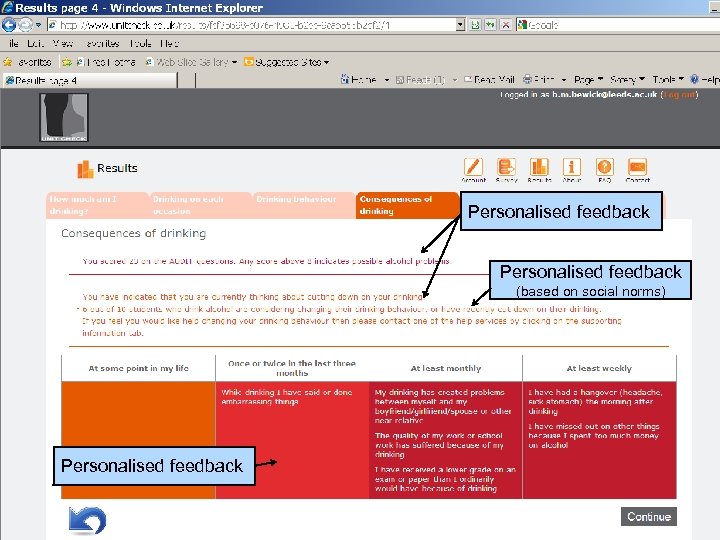Click the Google search box

pyautogui.click(x=618, y=25)
